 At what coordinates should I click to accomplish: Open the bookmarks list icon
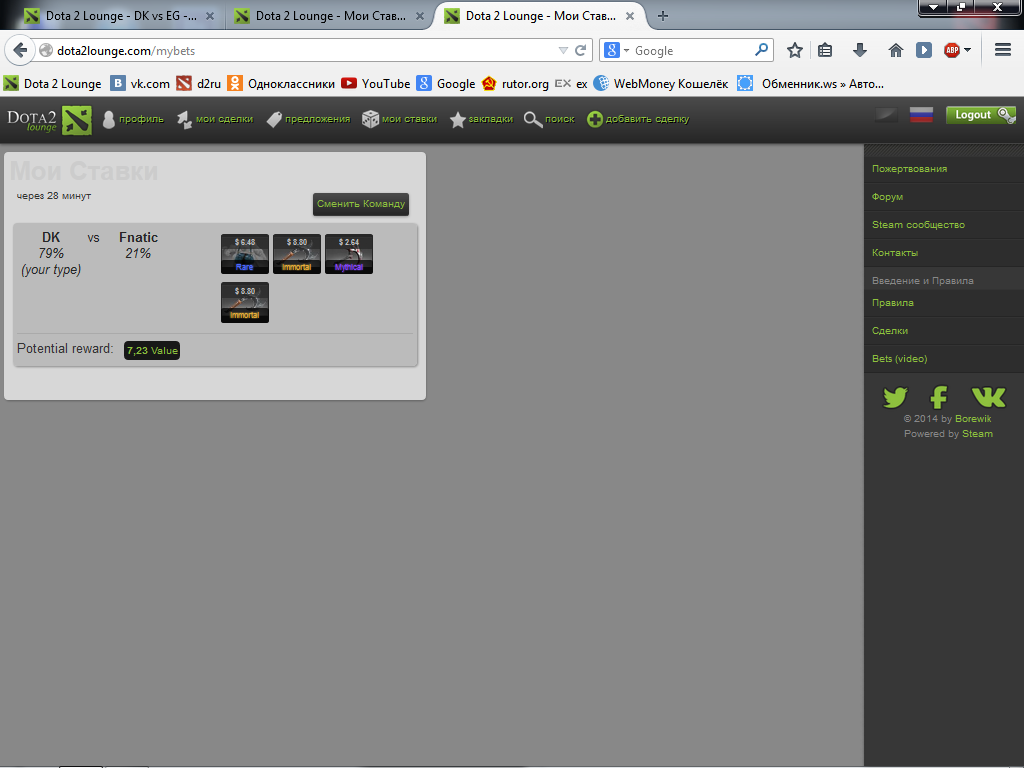pyautogui.click(x=825, y=50)
